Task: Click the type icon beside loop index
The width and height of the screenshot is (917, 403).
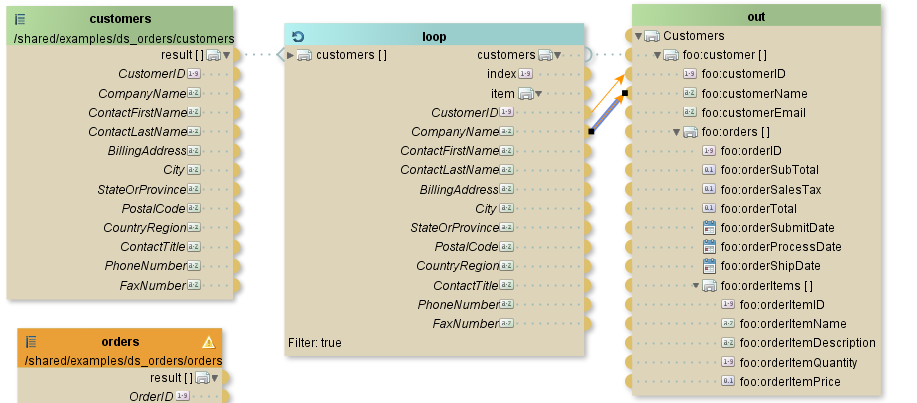Action: pyautogui.click(x=525, y=74)
